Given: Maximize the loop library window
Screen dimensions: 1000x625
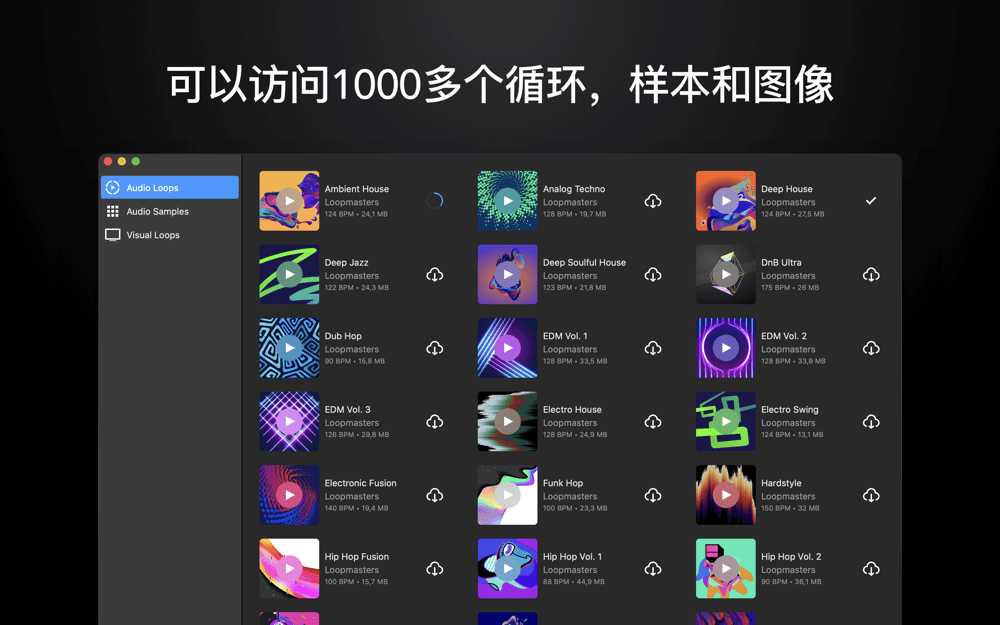Looking at the screenshot, I should tap(135, 161).
